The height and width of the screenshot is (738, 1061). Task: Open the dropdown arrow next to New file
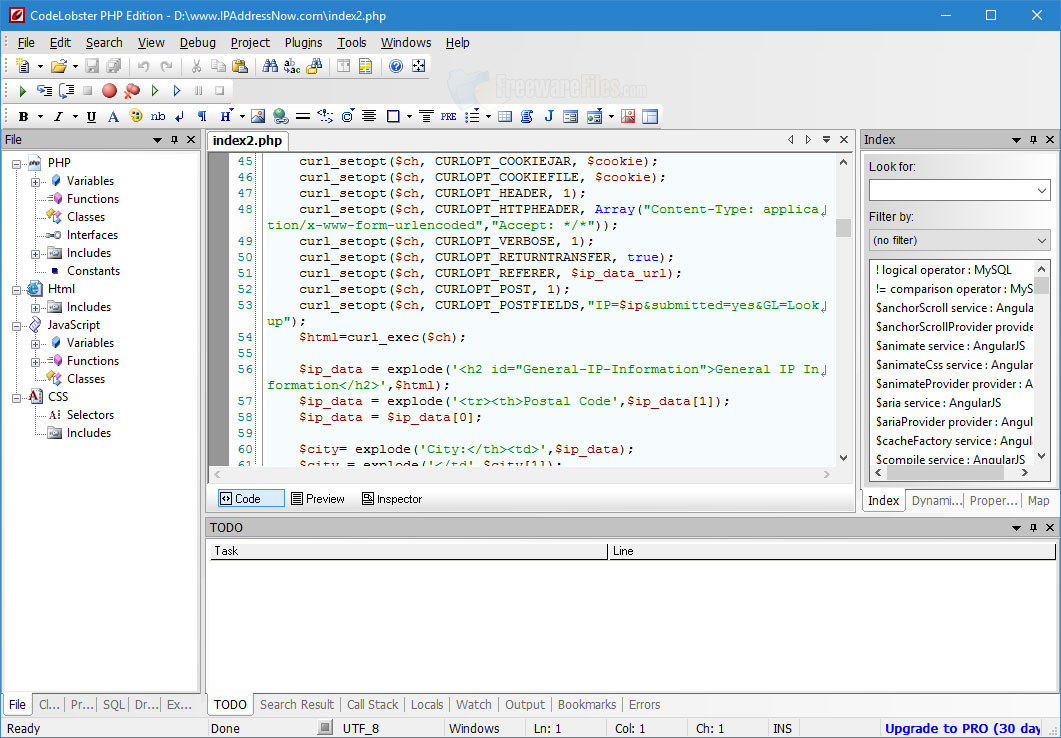pos(40,66)
